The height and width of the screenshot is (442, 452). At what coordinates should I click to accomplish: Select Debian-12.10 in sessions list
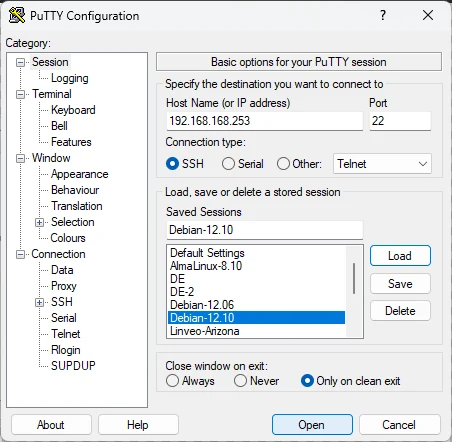click(257, 318)
